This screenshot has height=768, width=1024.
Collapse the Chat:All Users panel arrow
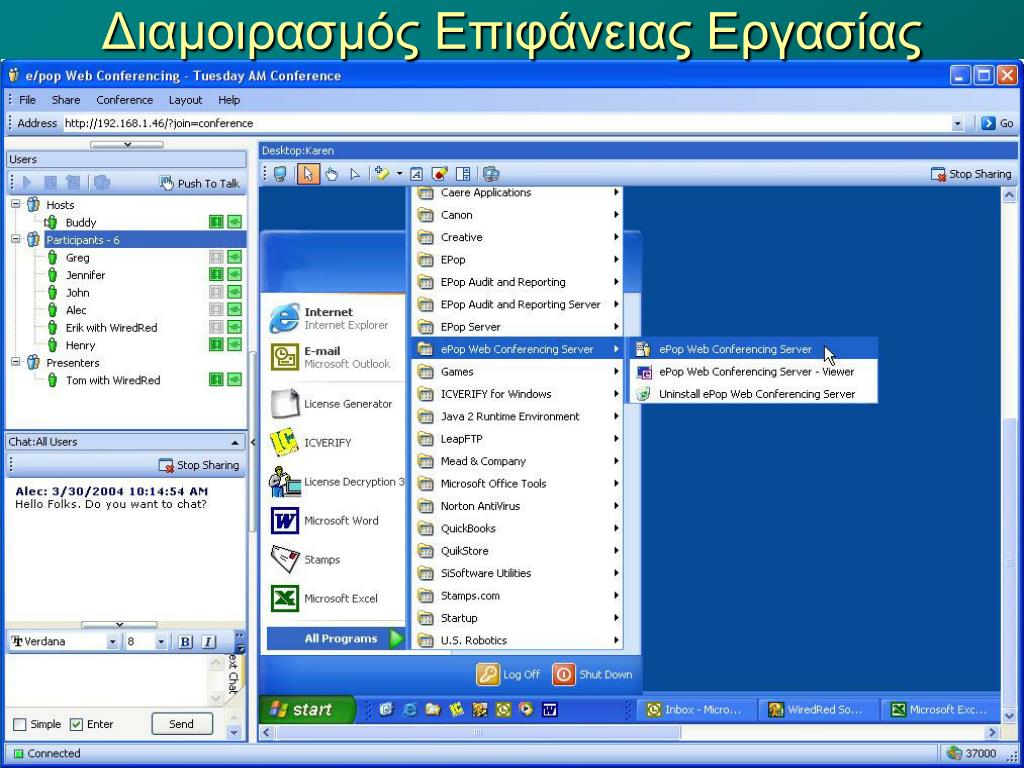click(x=234, y=442)
